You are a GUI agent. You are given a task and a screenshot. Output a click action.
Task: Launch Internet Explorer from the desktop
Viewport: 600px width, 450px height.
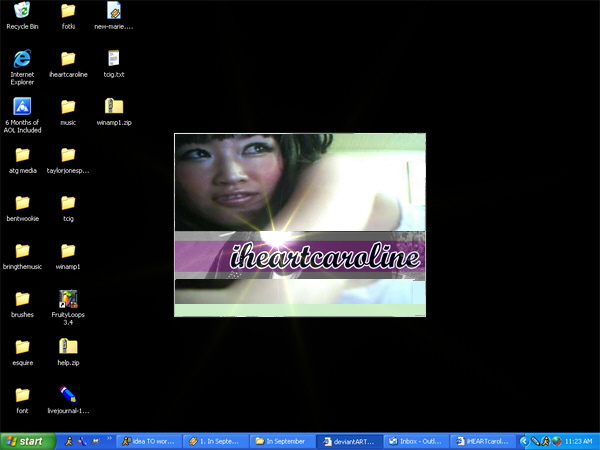[x=22, y=60]
